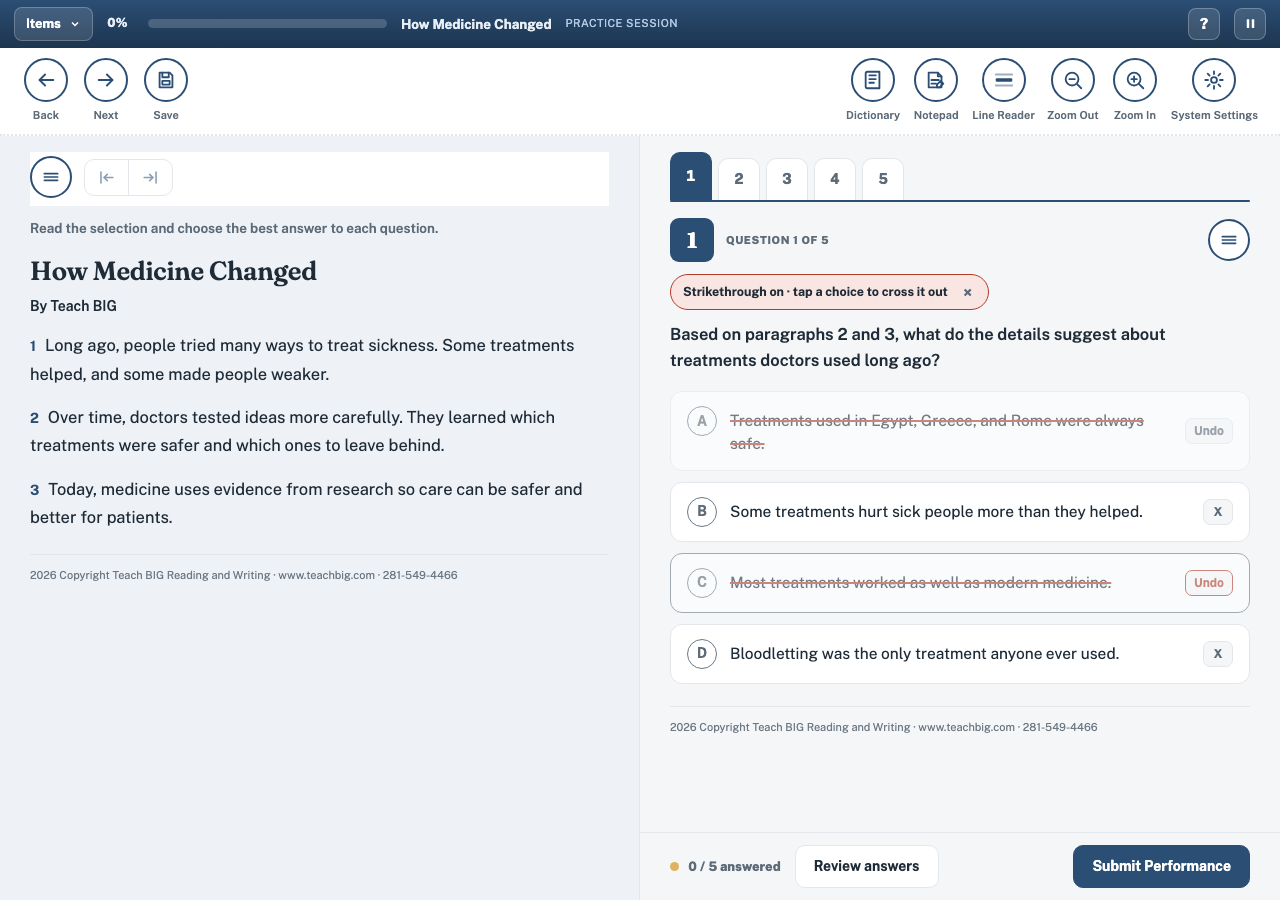The width and height of the screenshot is (1280, 900).
Task: Select answer choice B circle
Action: click(702, 512)
